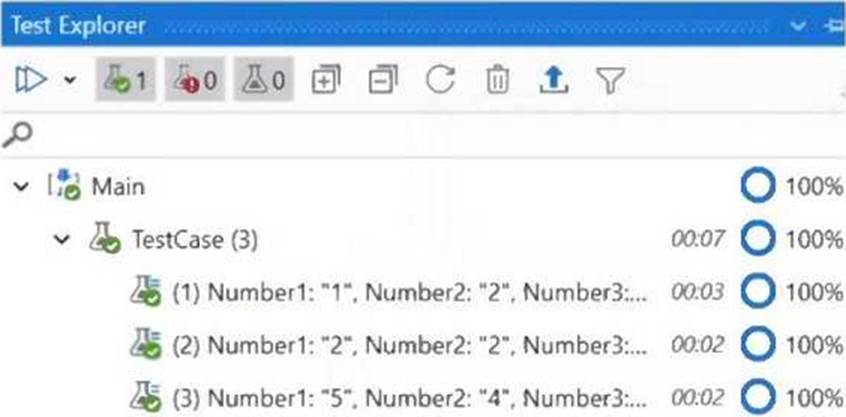
Task: Click the upload export icon
Action: coord(554,80)
